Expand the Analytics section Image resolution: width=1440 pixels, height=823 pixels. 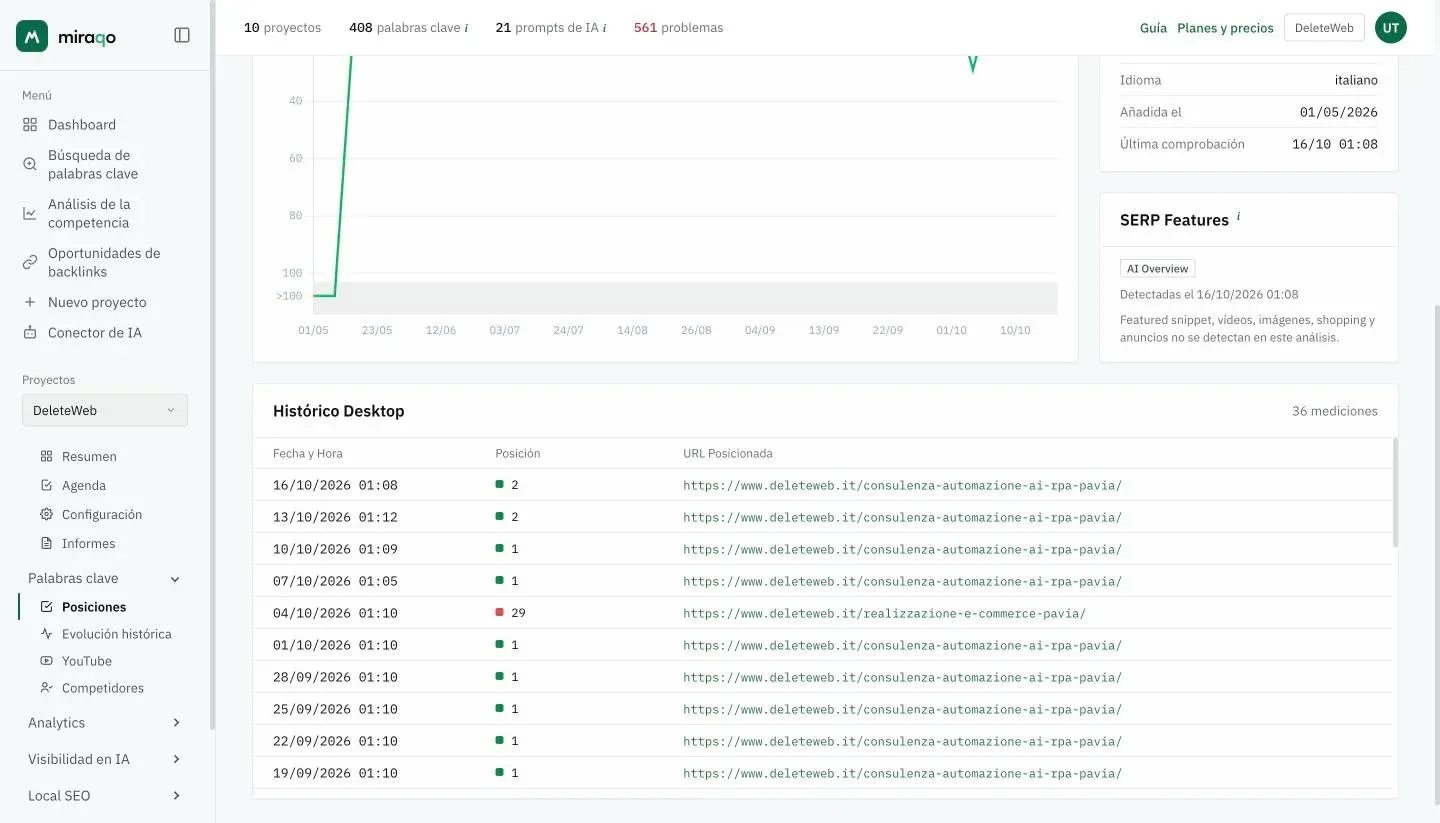[176, 723]
